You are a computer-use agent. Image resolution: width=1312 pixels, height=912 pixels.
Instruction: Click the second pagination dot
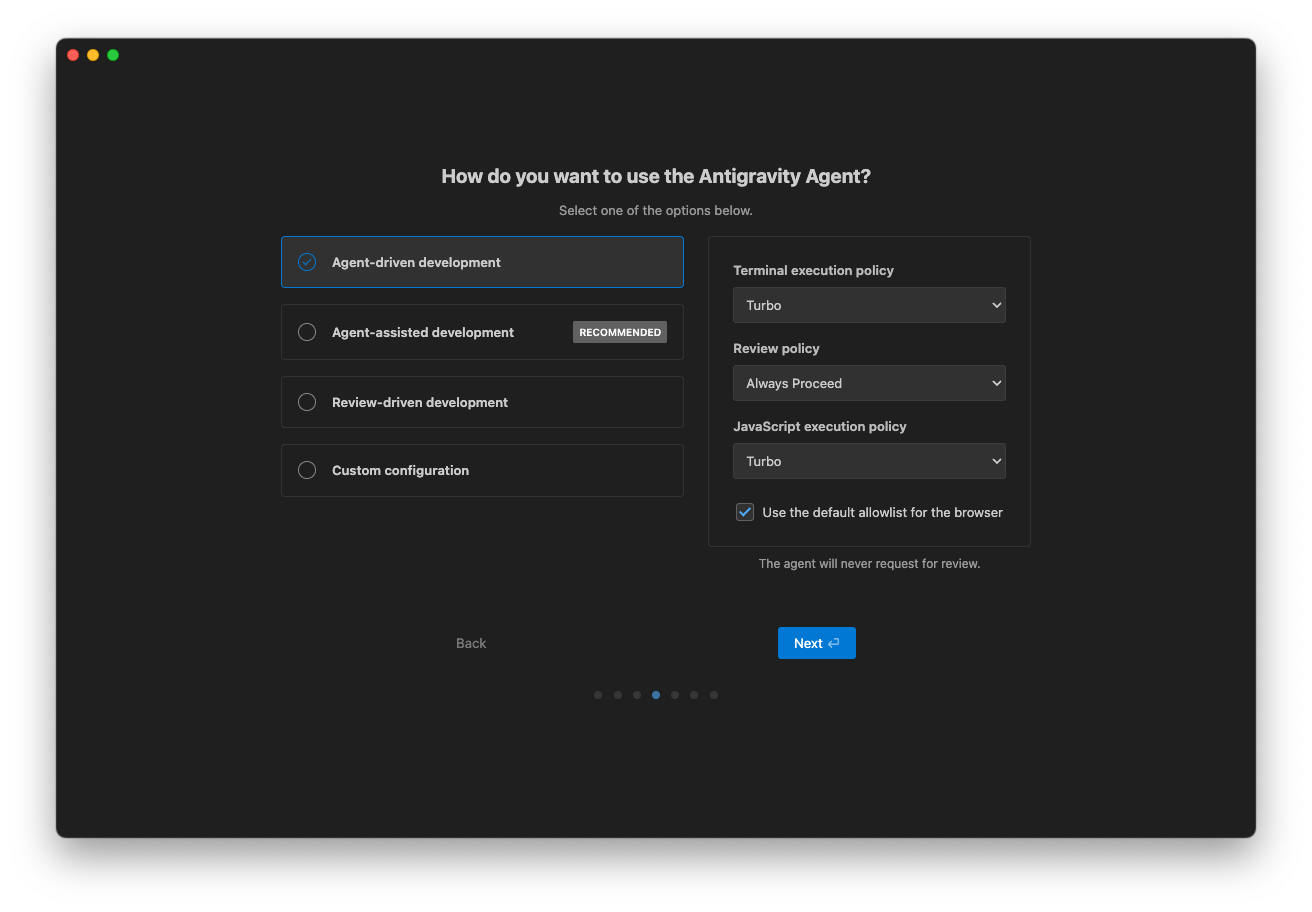point(618,695)
